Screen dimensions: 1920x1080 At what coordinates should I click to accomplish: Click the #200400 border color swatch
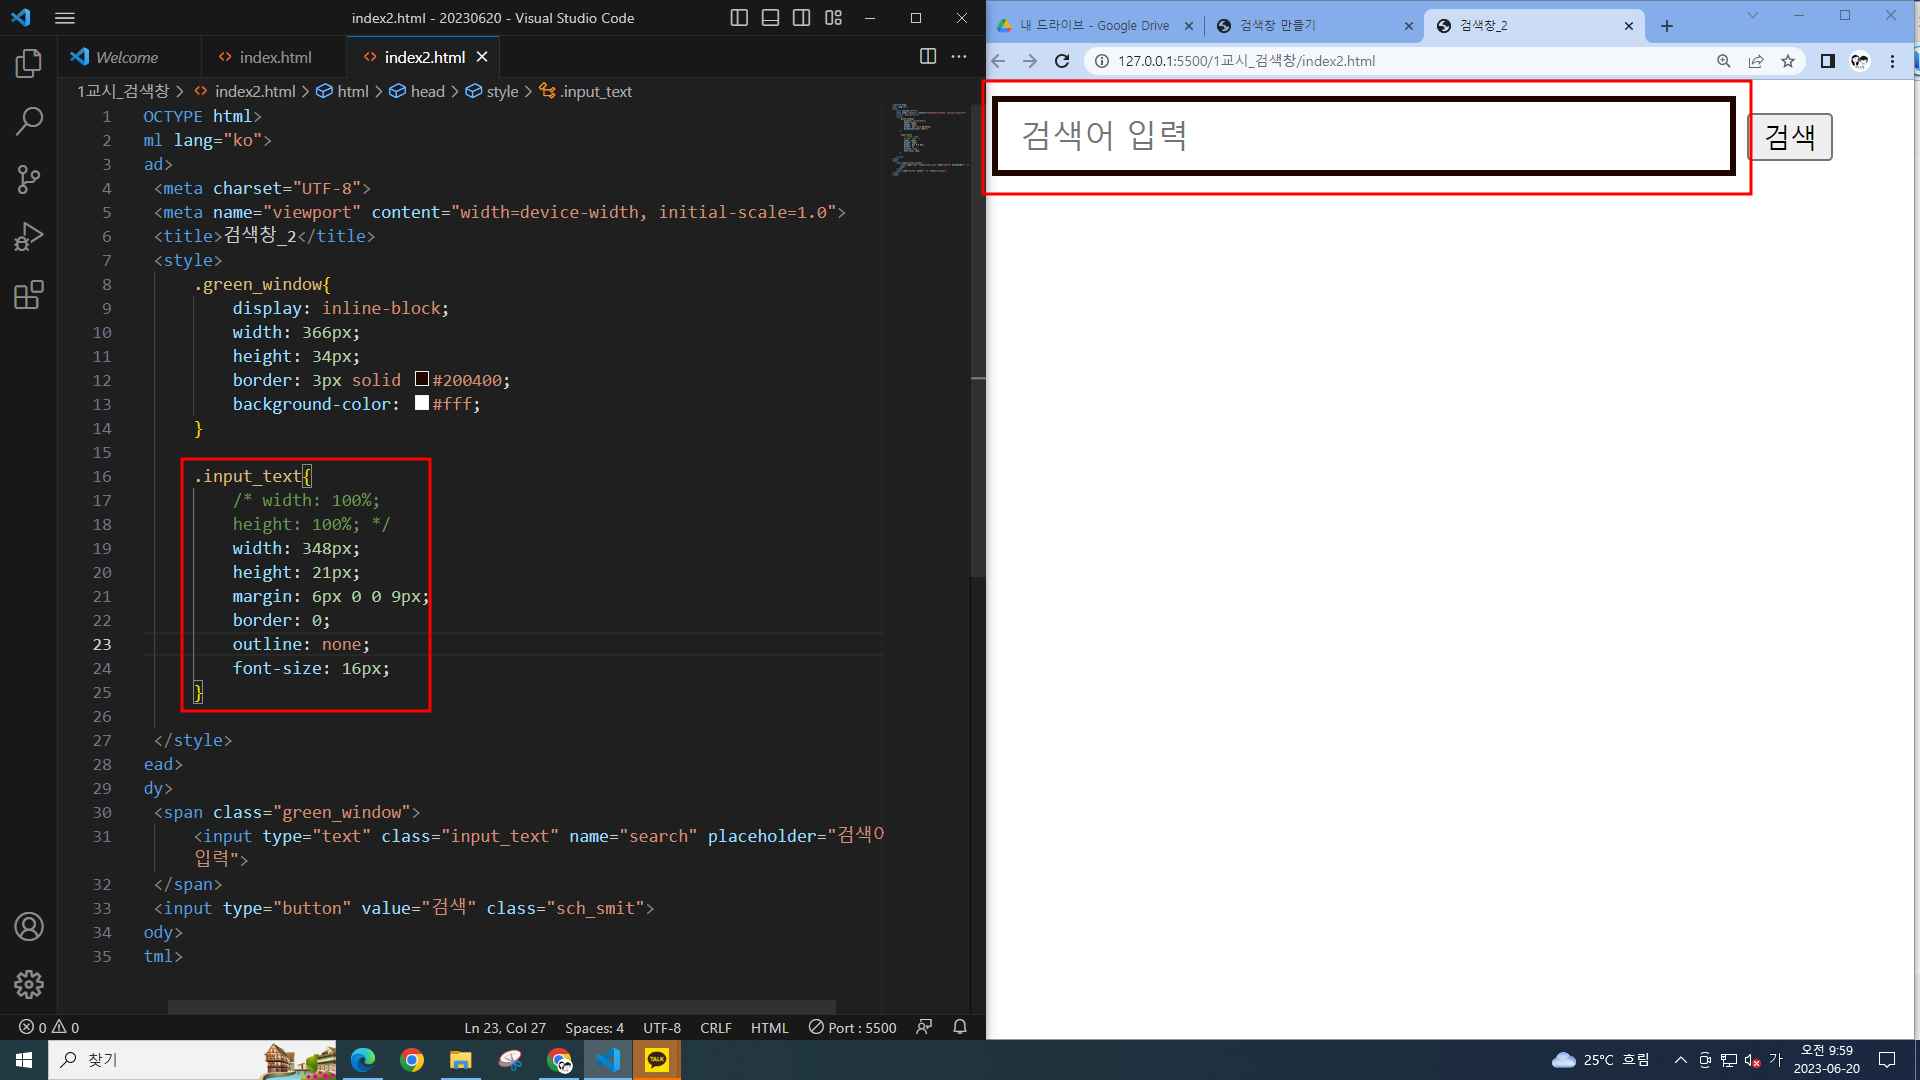click(422, 380)
